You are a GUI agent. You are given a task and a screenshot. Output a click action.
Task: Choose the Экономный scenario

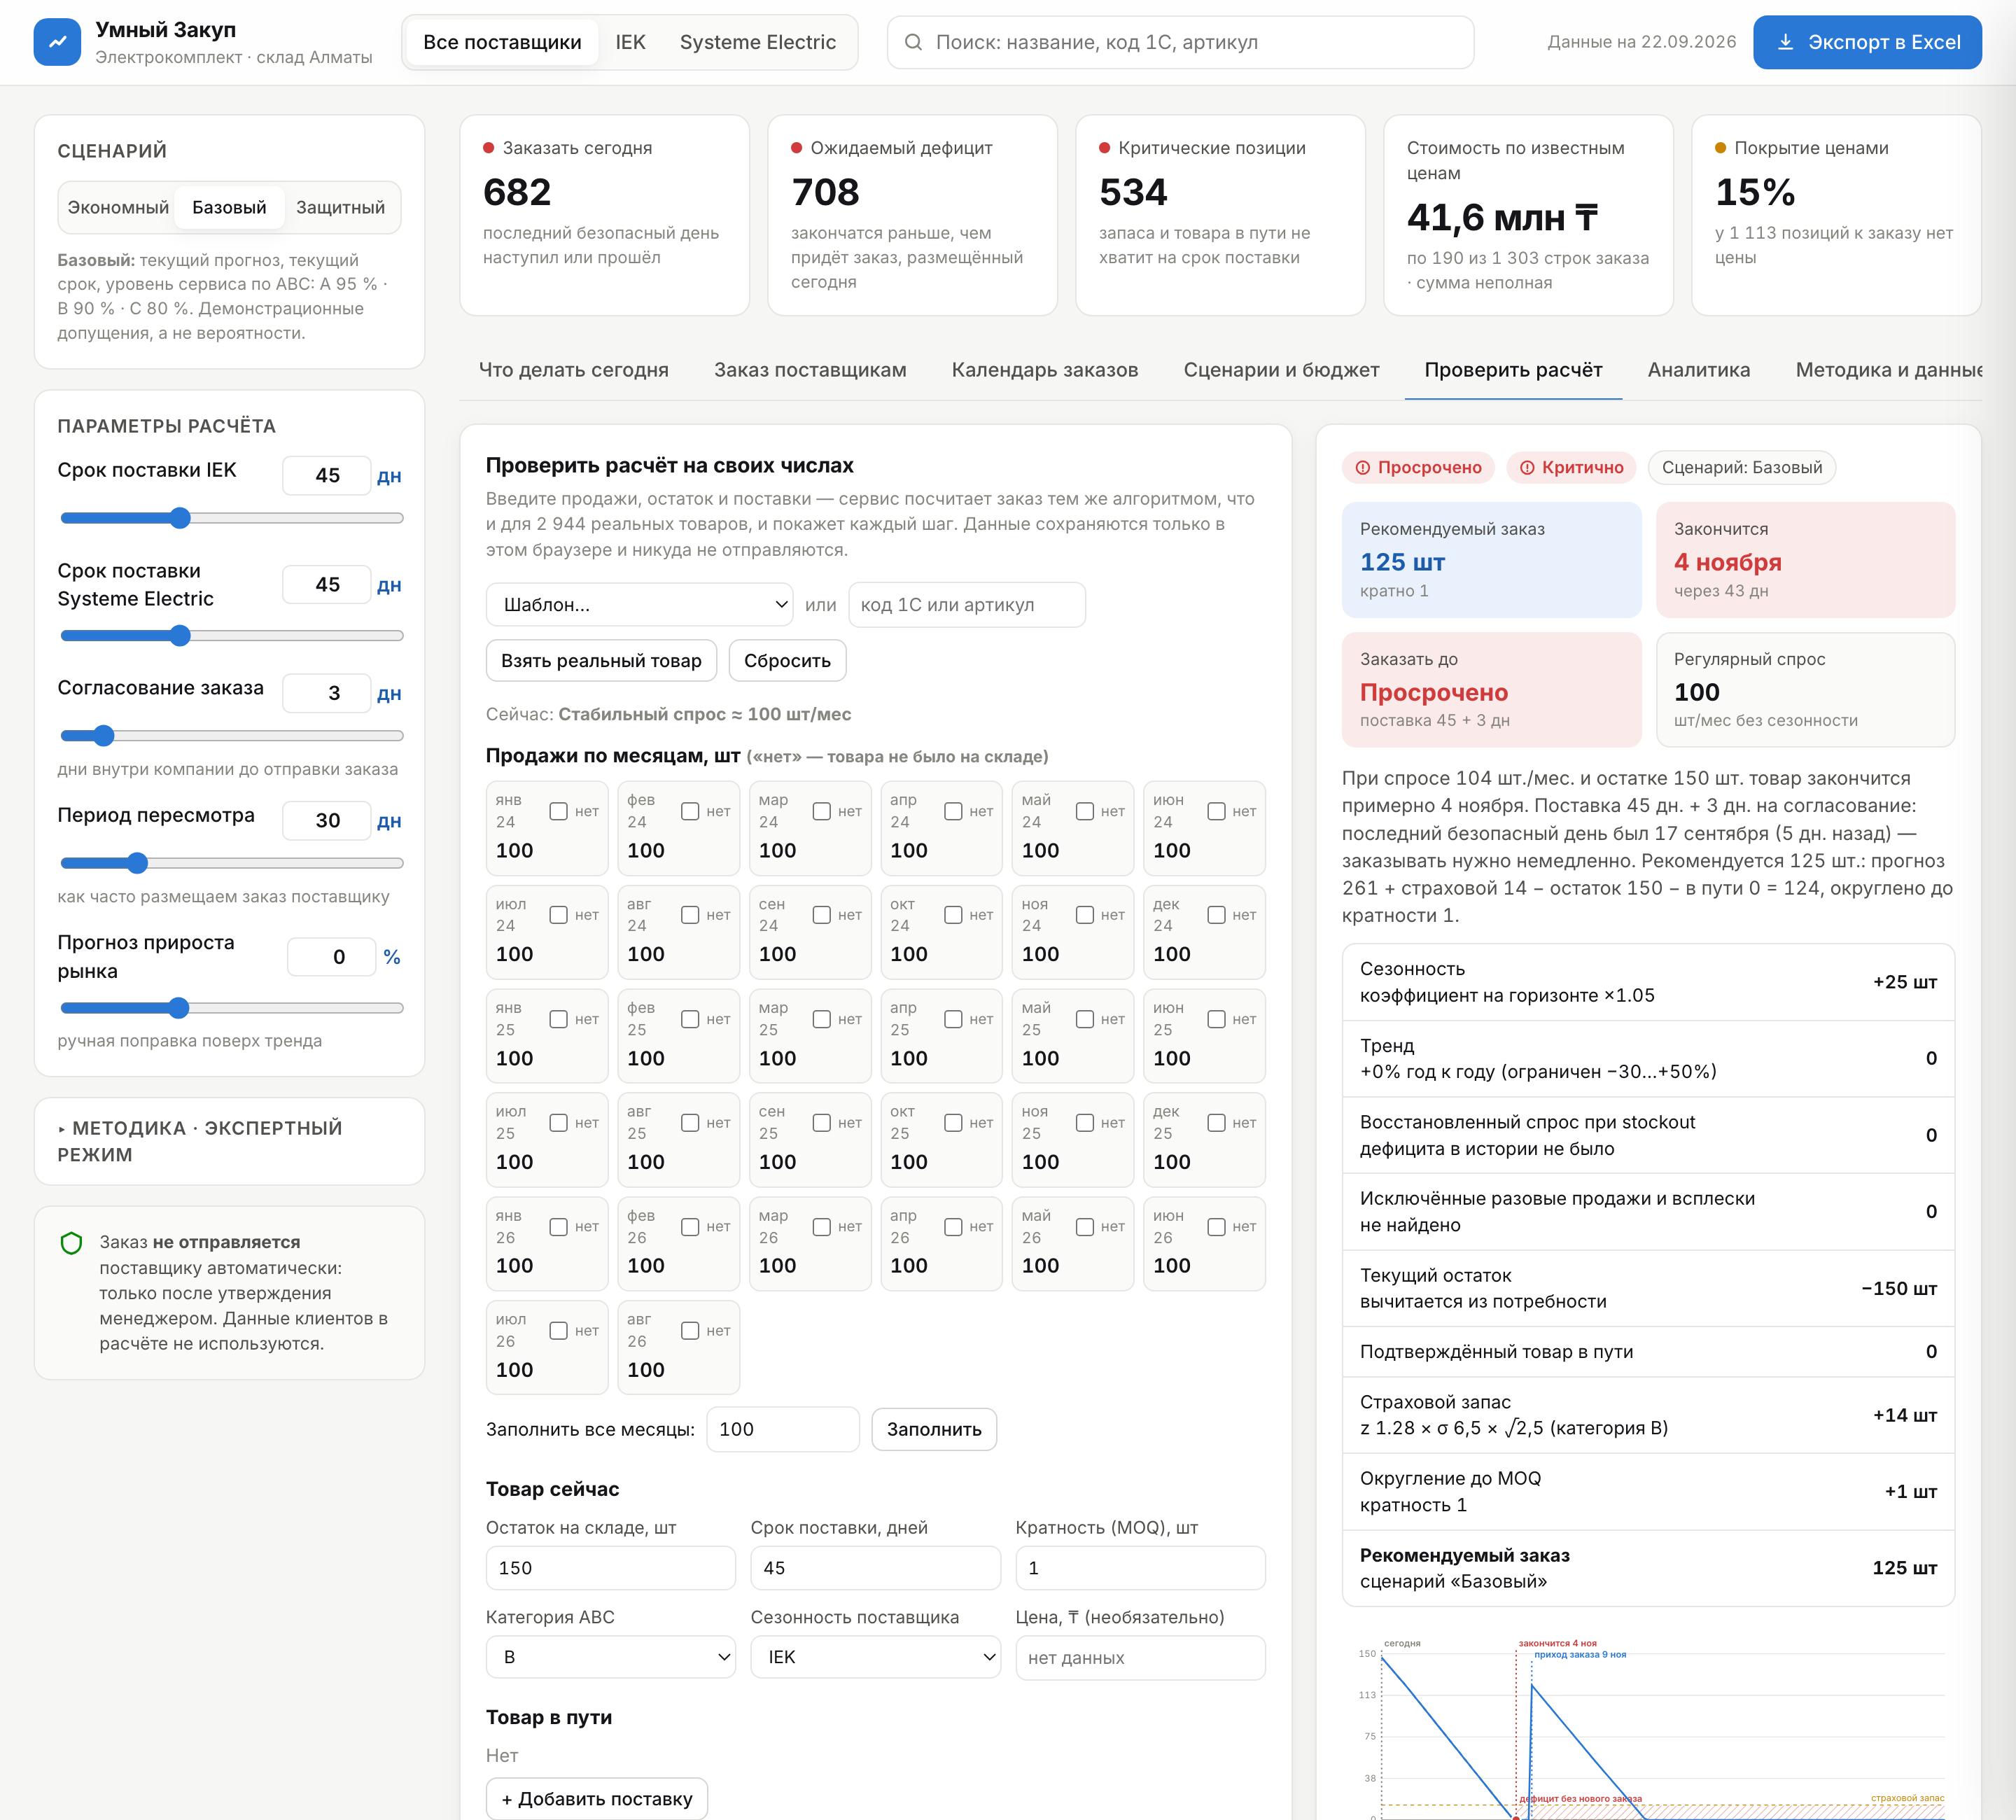[118, 207]
